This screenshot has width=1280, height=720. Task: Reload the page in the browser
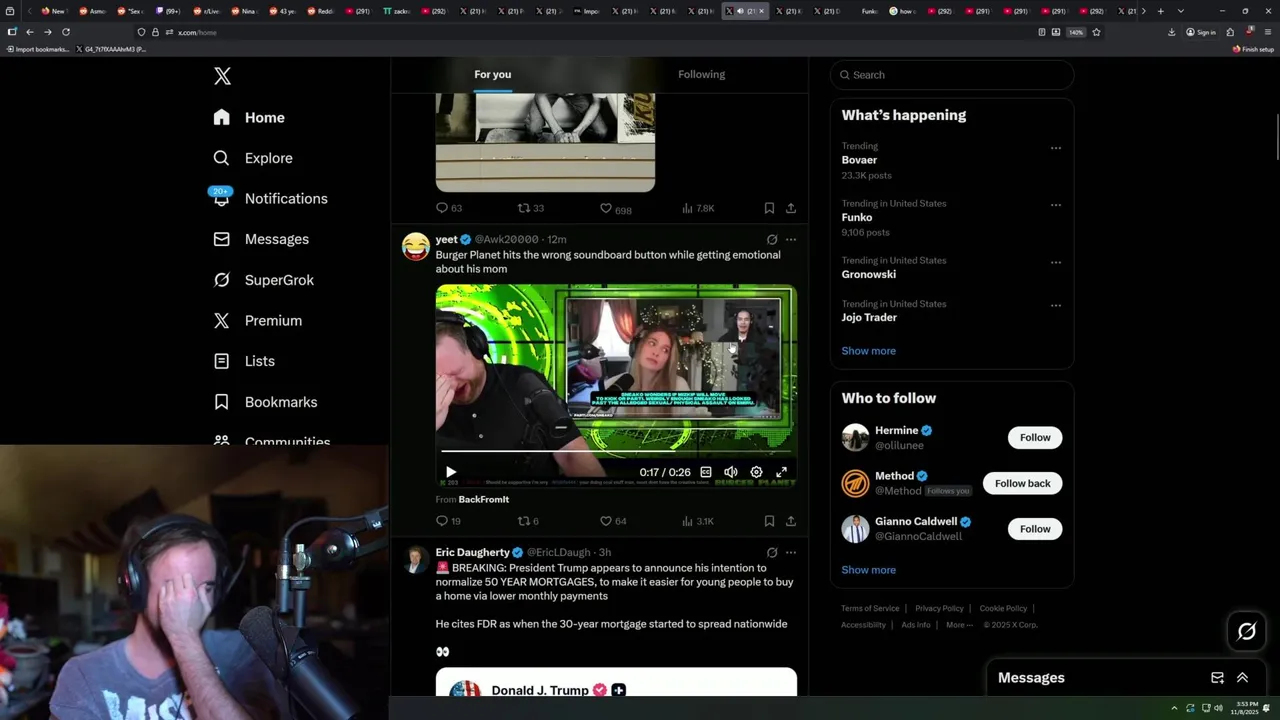[66, 32]
